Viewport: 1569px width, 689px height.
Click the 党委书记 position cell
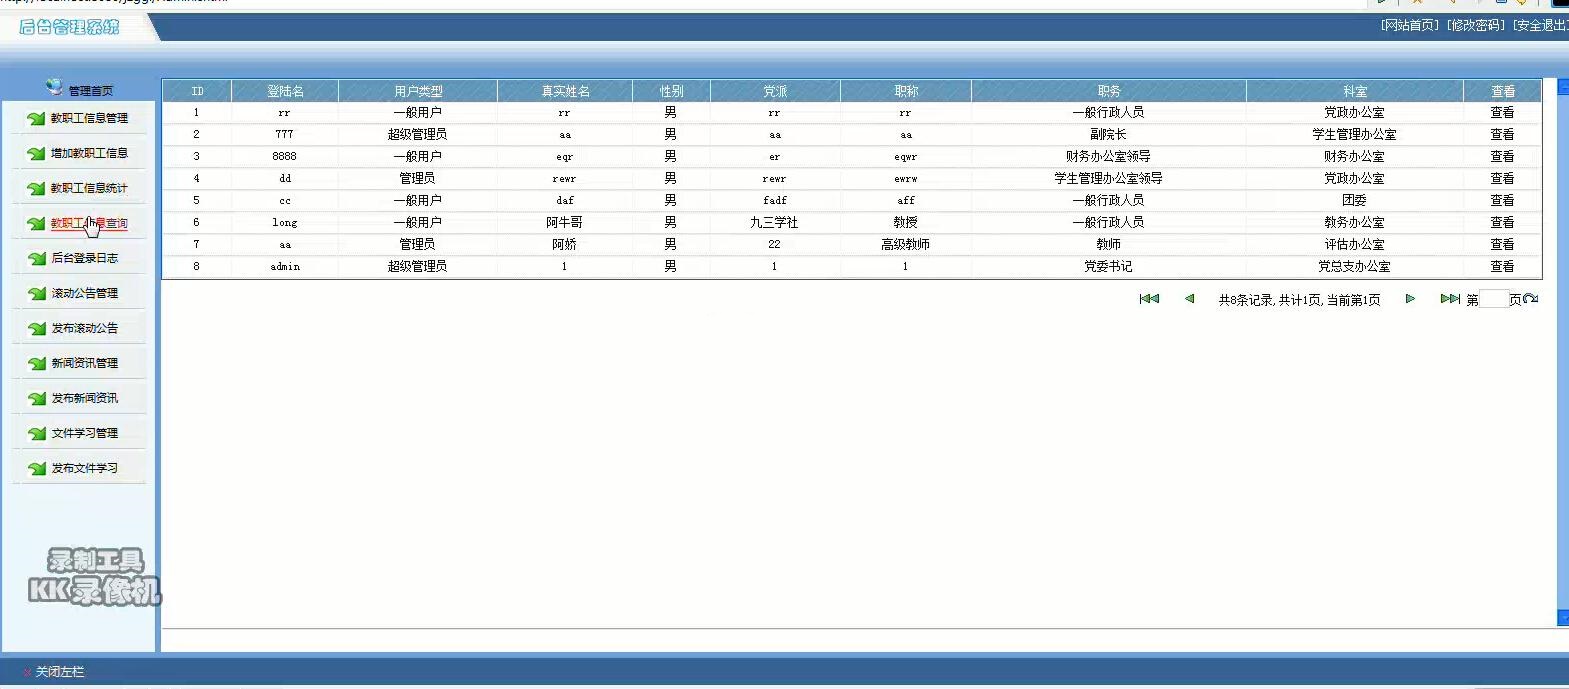pyautogui.click(x=1108, y=266)
